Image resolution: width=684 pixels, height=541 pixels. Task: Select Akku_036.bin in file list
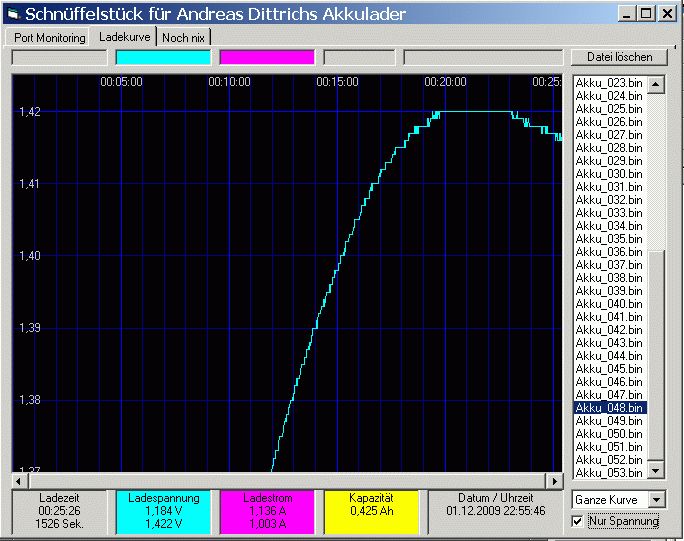pos(609,252)
